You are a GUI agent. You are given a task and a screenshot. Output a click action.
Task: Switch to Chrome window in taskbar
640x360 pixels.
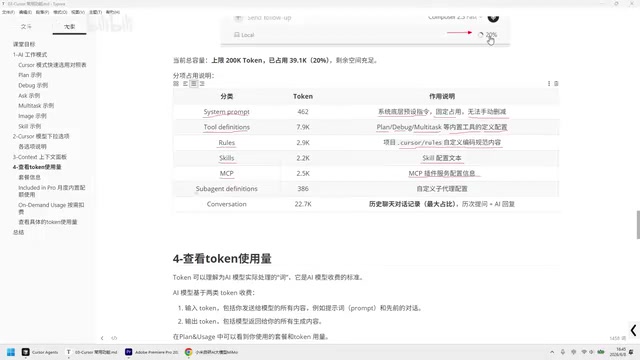211,352
